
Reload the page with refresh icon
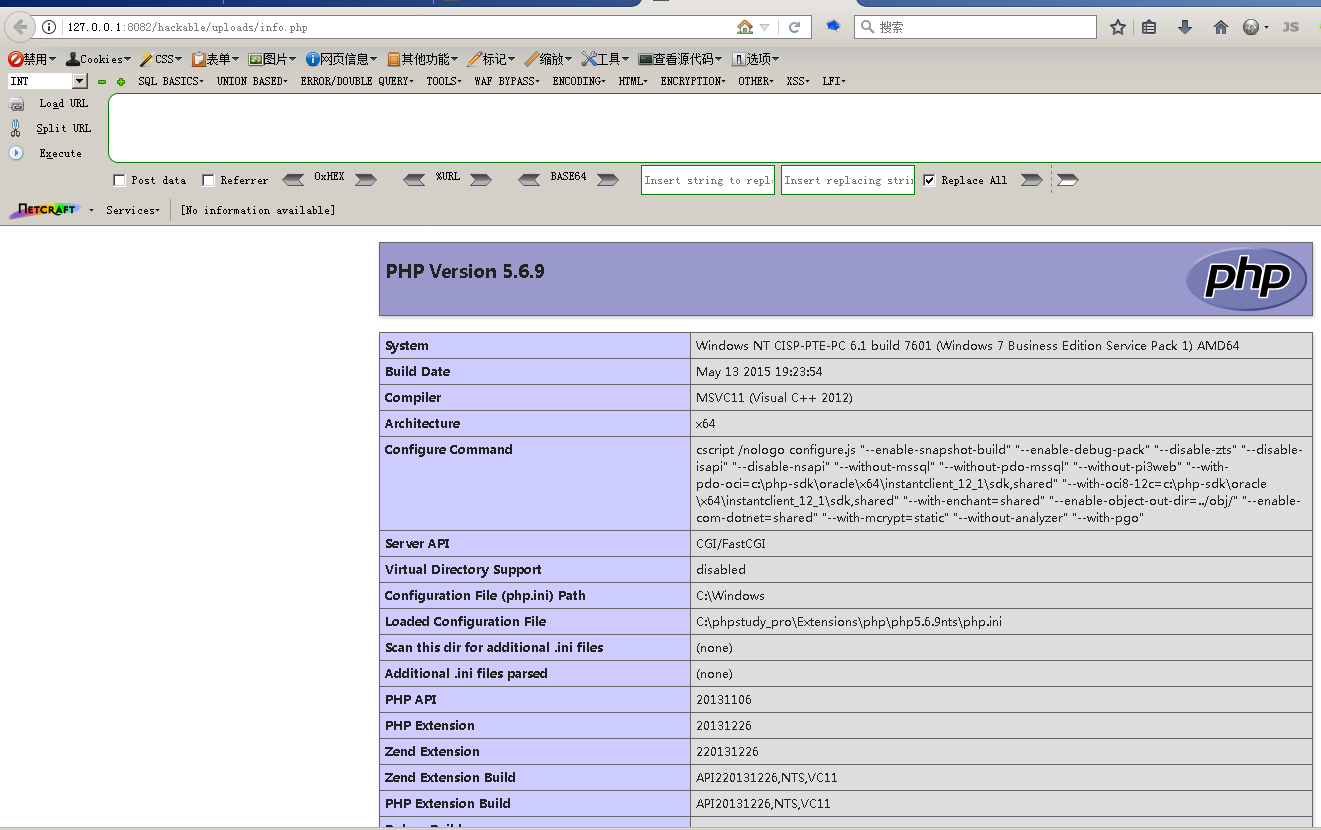click(x=795, y=27)
